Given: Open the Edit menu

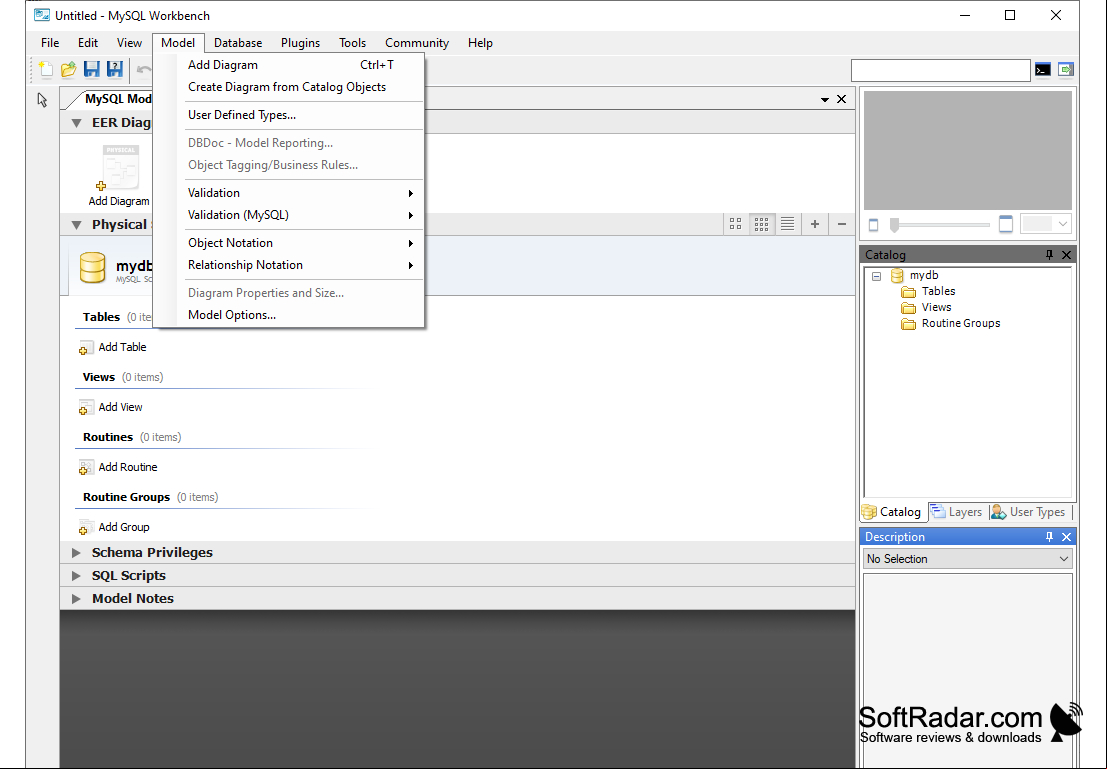Looking at the screenshot, I should click(88, 42).
